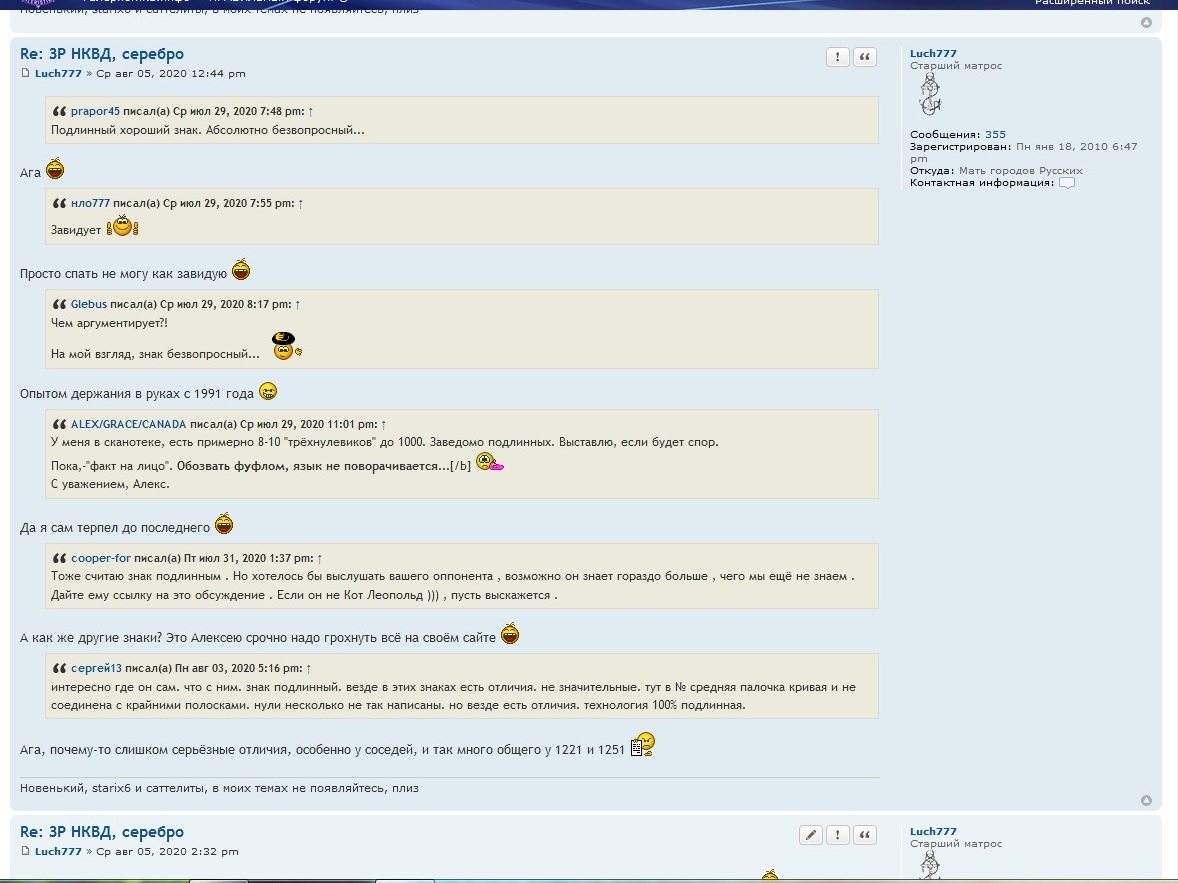Open нло777 username in quote
1178x883 pixels.
(x=90, y=203)
